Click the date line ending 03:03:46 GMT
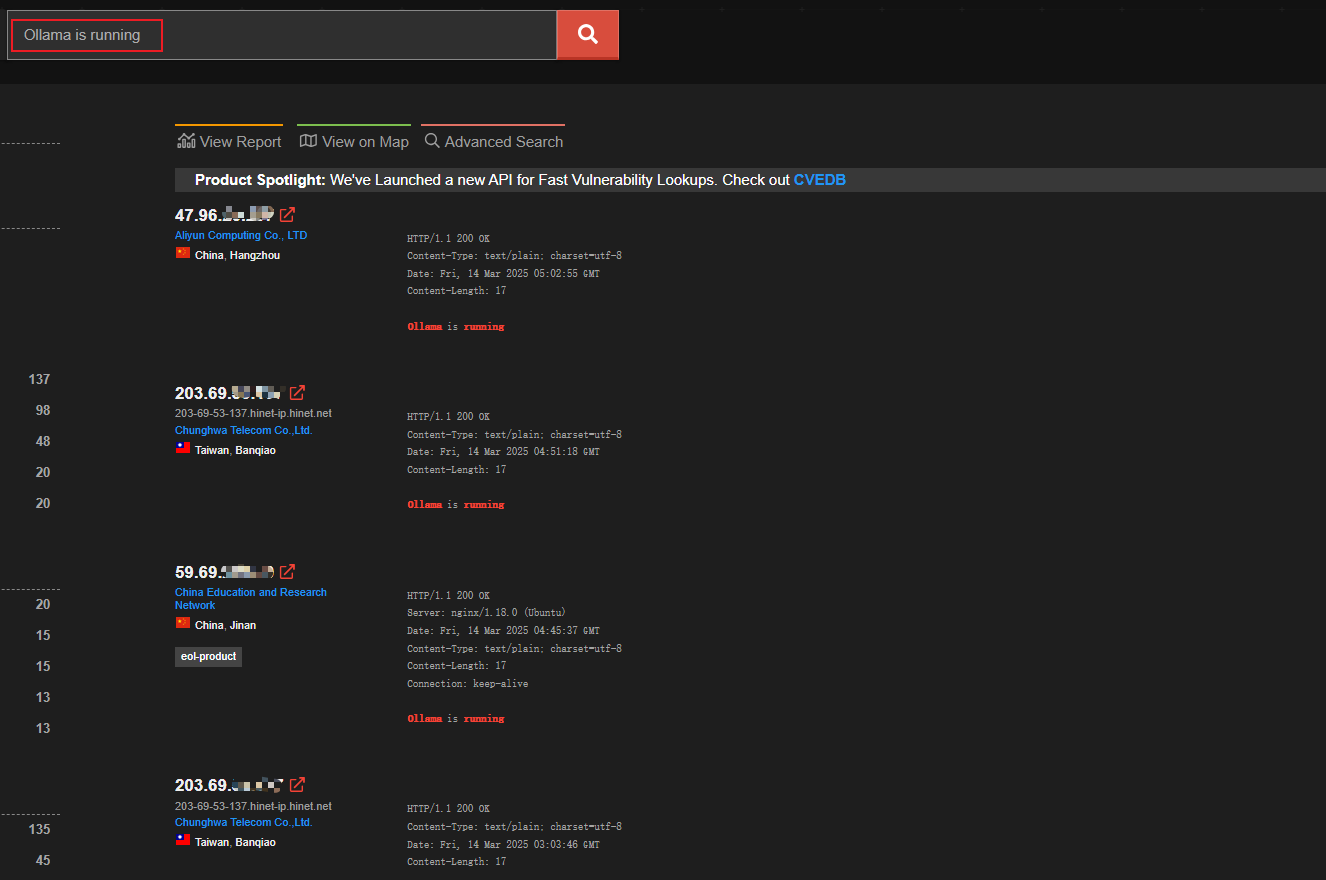 coord(503,845)
